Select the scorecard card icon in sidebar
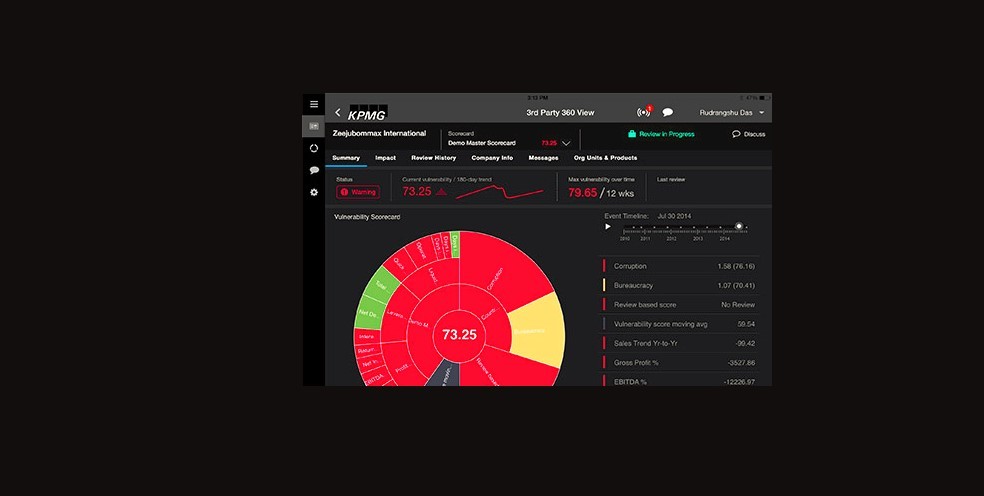Viewport: 984px width, 496px height. 314,127
